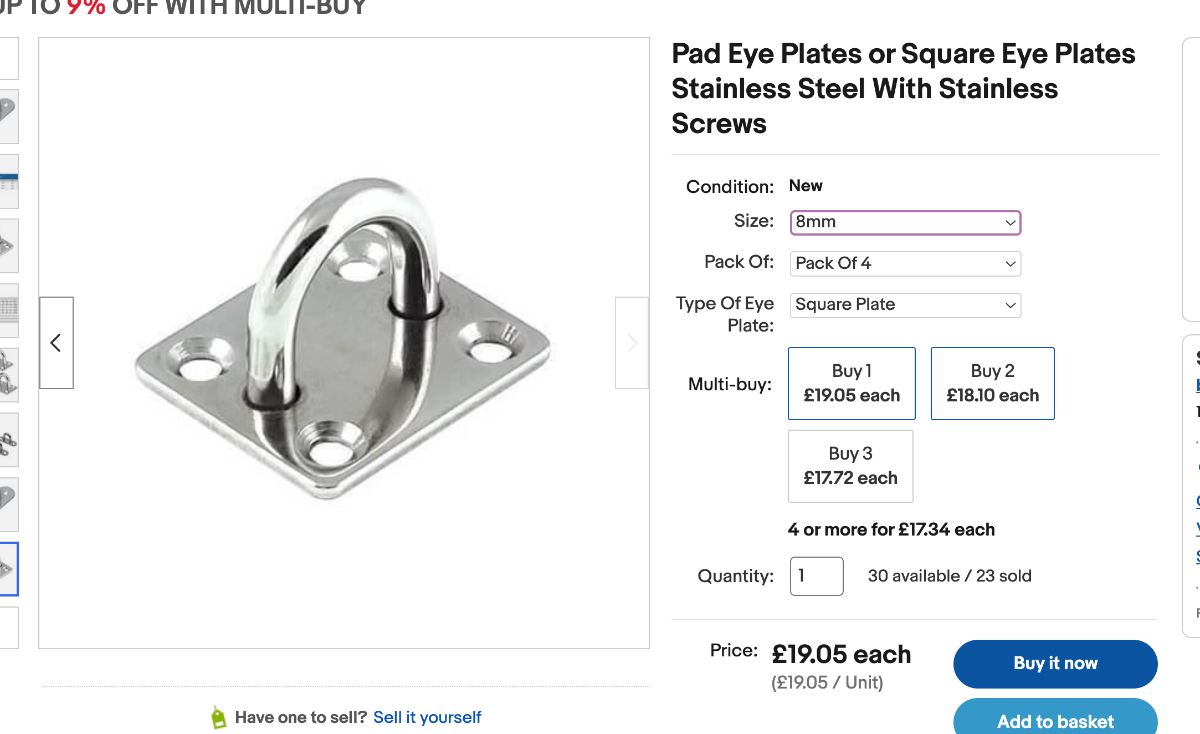Click the main pad eye plate image

click(343, 342)
